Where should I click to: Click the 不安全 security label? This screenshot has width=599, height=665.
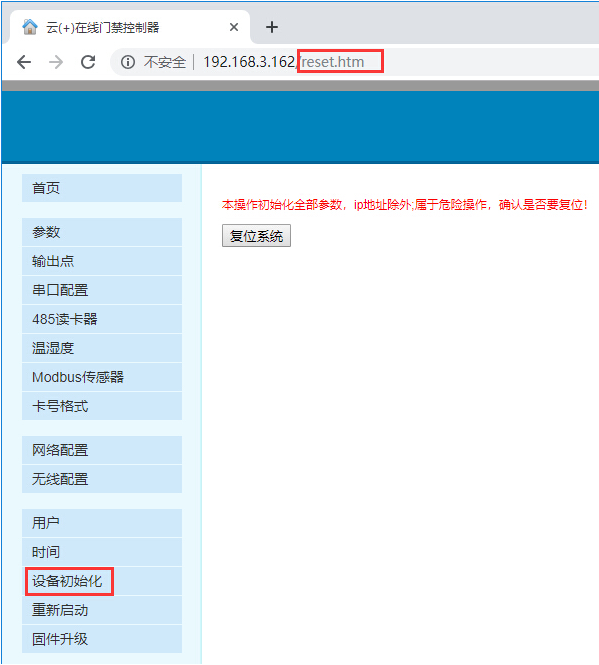(x=165, y=62)
